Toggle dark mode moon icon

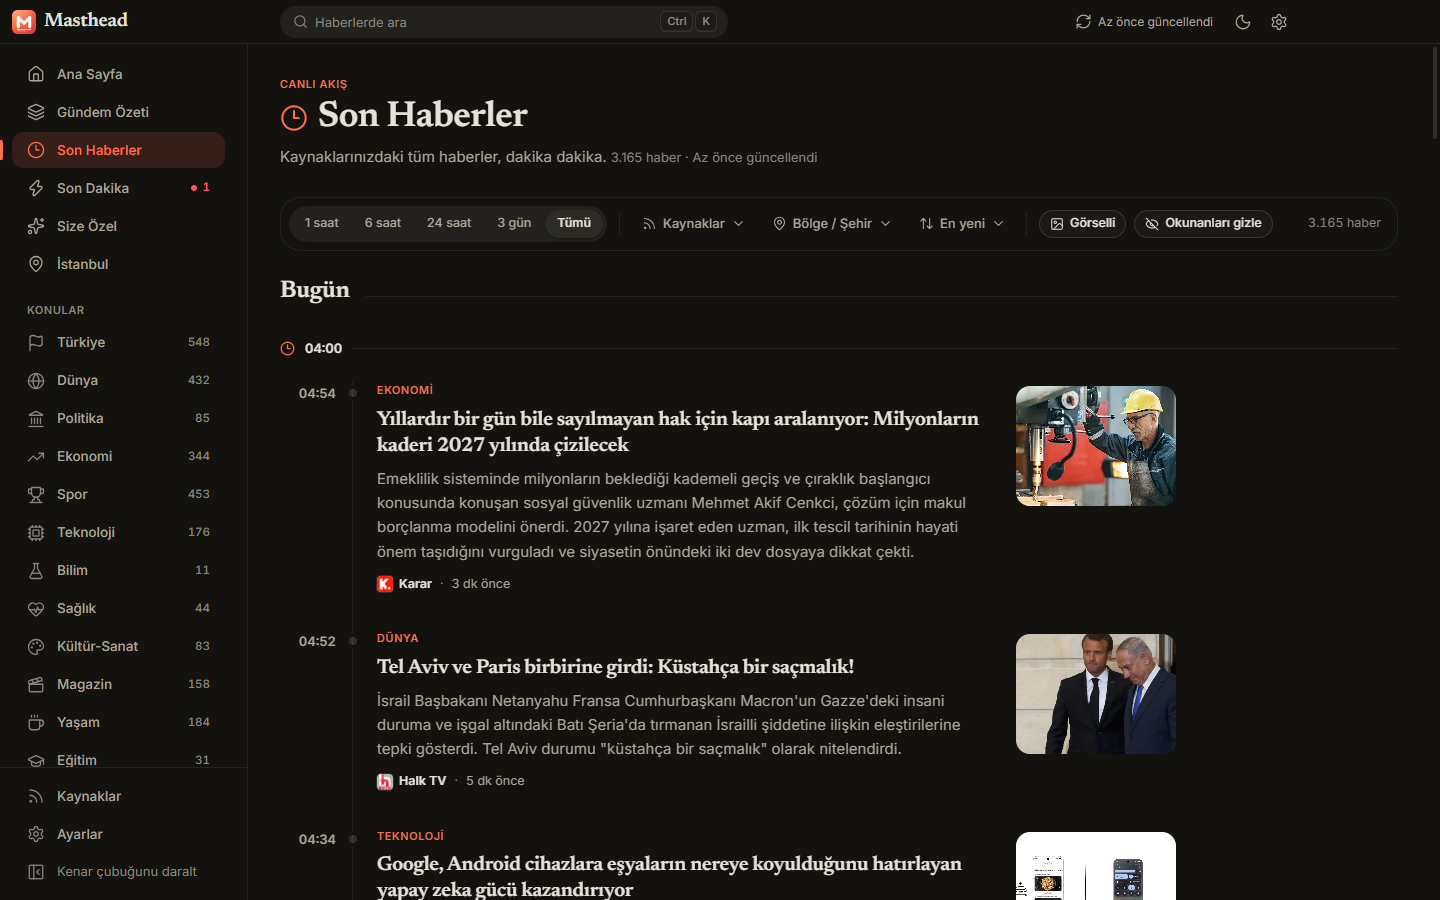(1243, 22)
